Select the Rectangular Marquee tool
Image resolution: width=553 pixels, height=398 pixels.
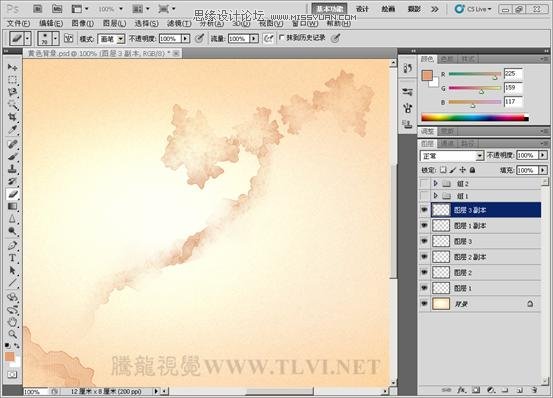[12, 80]
